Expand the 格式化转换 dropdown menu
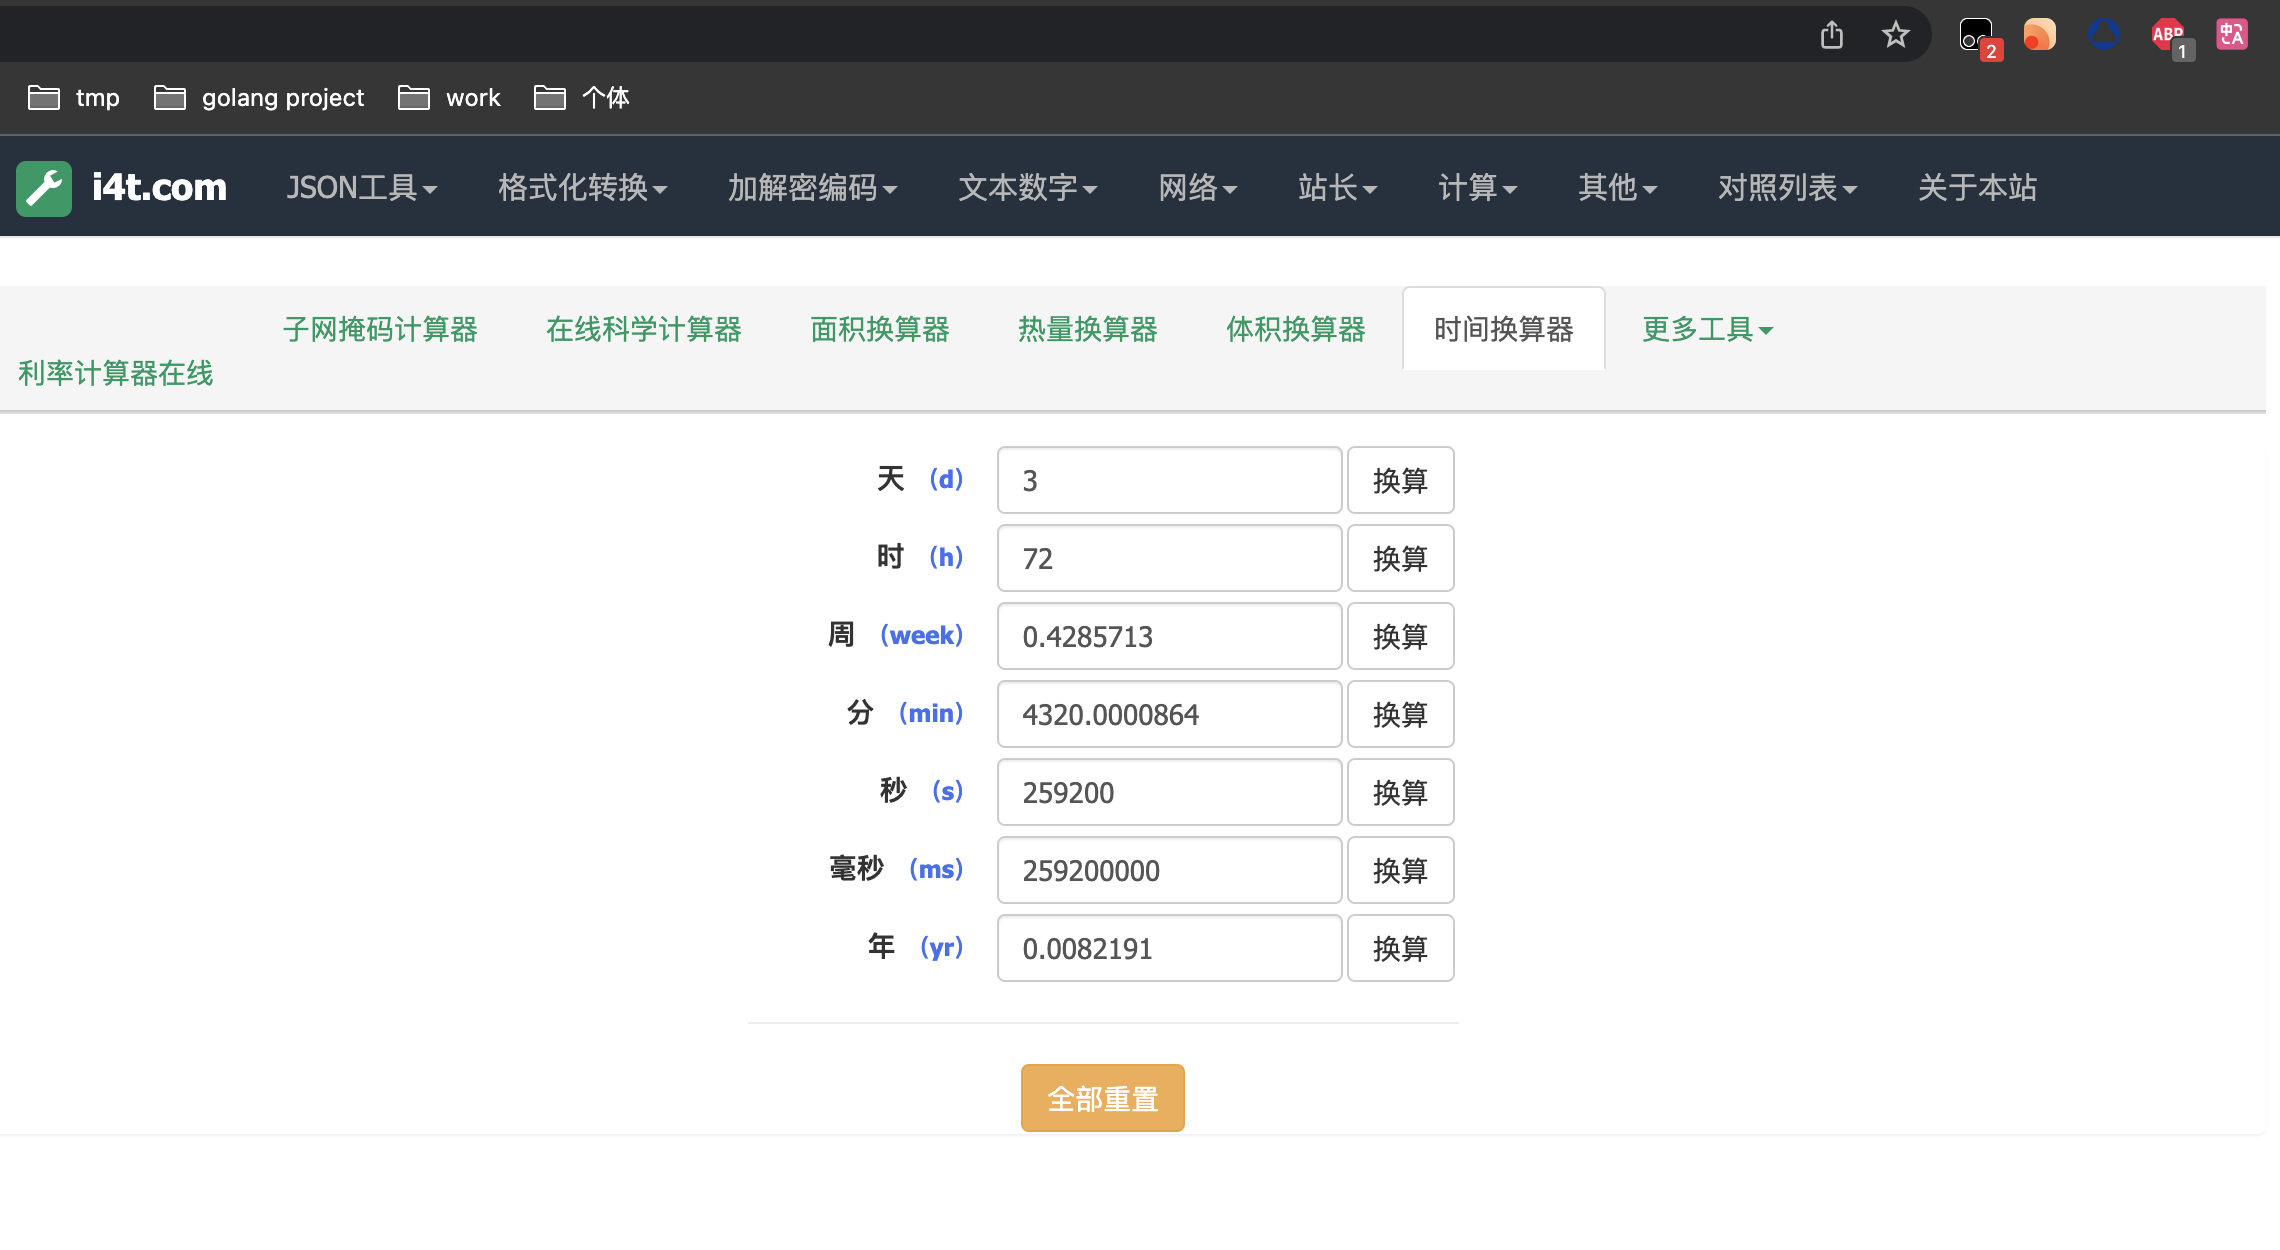Image resolution: width=2280 pixels, height=1250 pixels. coord(582,188)
